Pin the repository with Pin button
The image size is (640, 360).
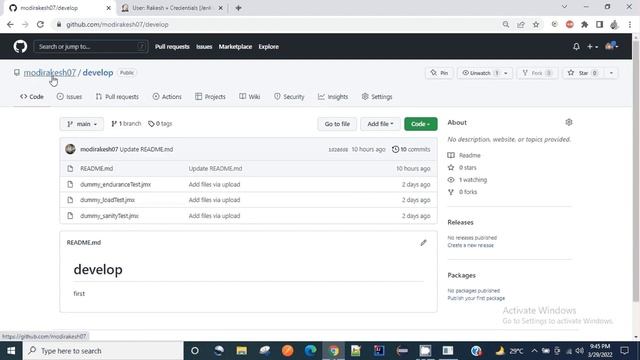[439, 73]
